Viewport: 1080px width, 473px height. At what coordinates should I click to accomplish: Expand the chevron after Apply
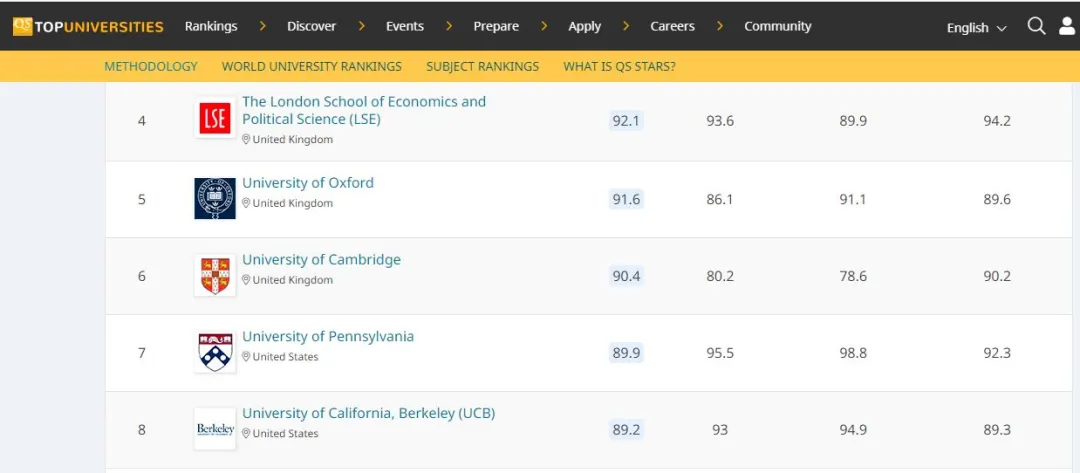pos(626,26)
